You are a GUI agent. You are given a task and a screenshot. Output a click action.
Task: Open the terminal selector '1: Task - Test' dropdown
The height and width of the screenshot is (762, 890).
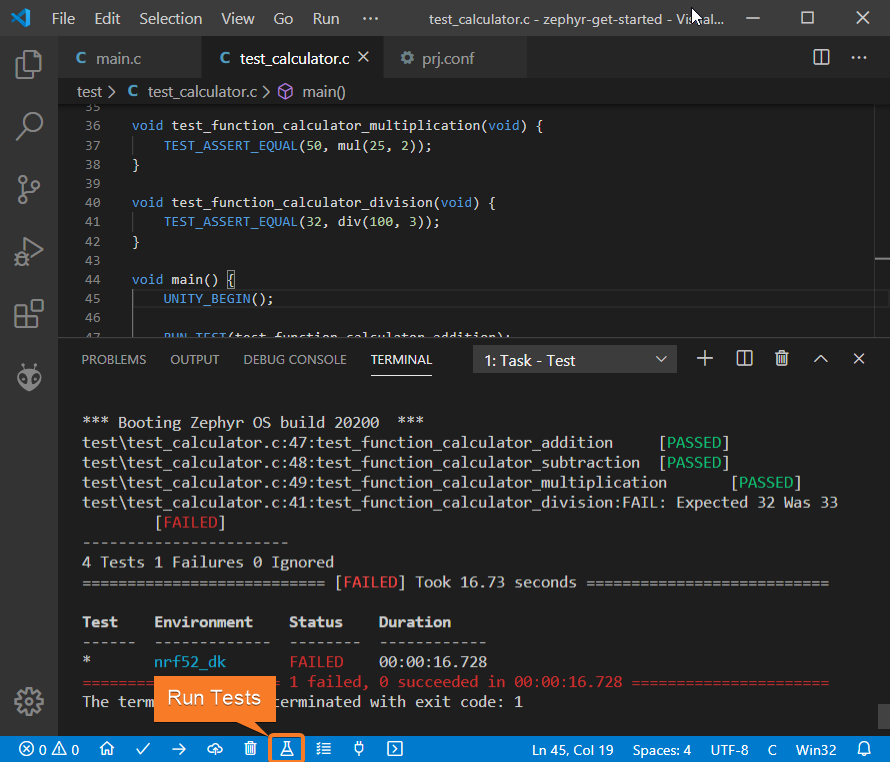574,360
